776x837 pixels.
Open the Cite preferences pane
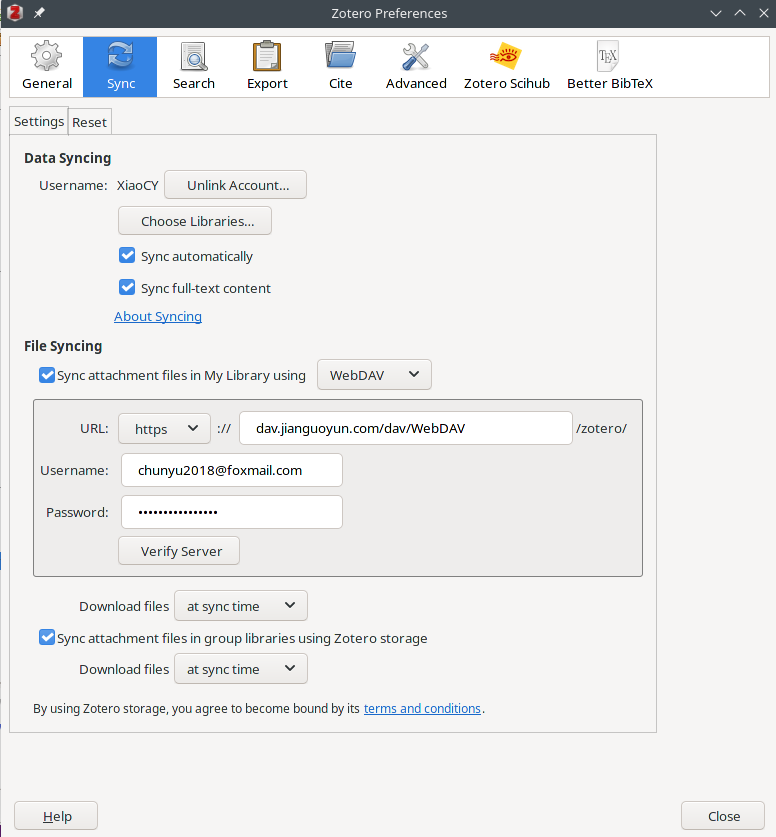[x=341, y=67]
